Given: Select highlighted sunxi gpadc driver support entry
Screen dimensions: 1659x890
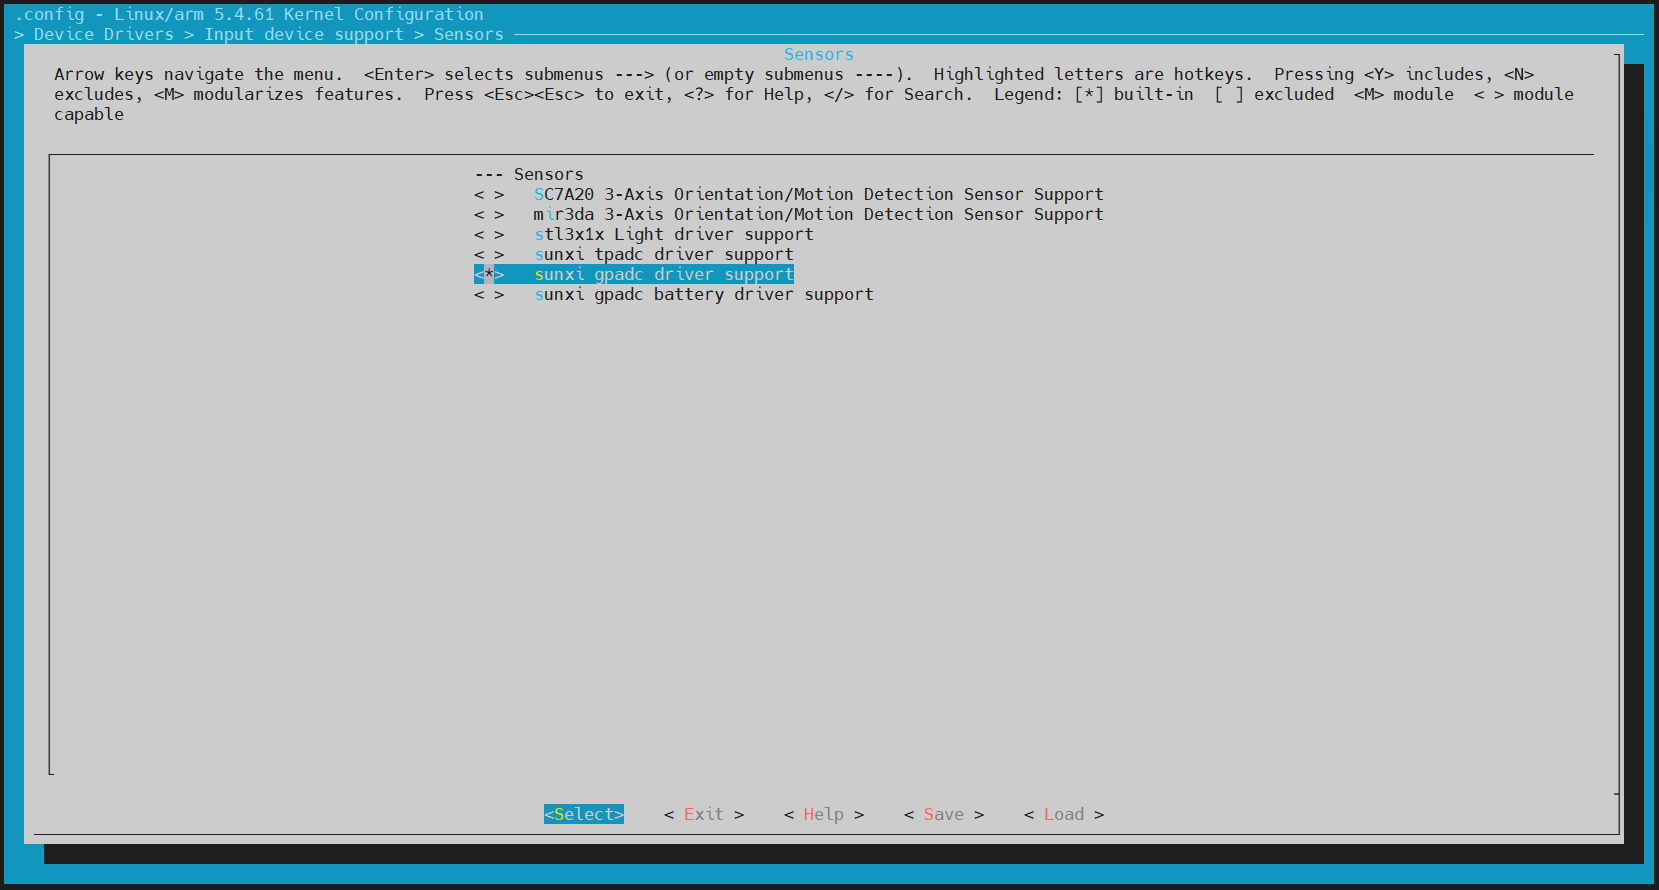Looking at the screenshot, I should pyautogui.click(x=664, y=274).
